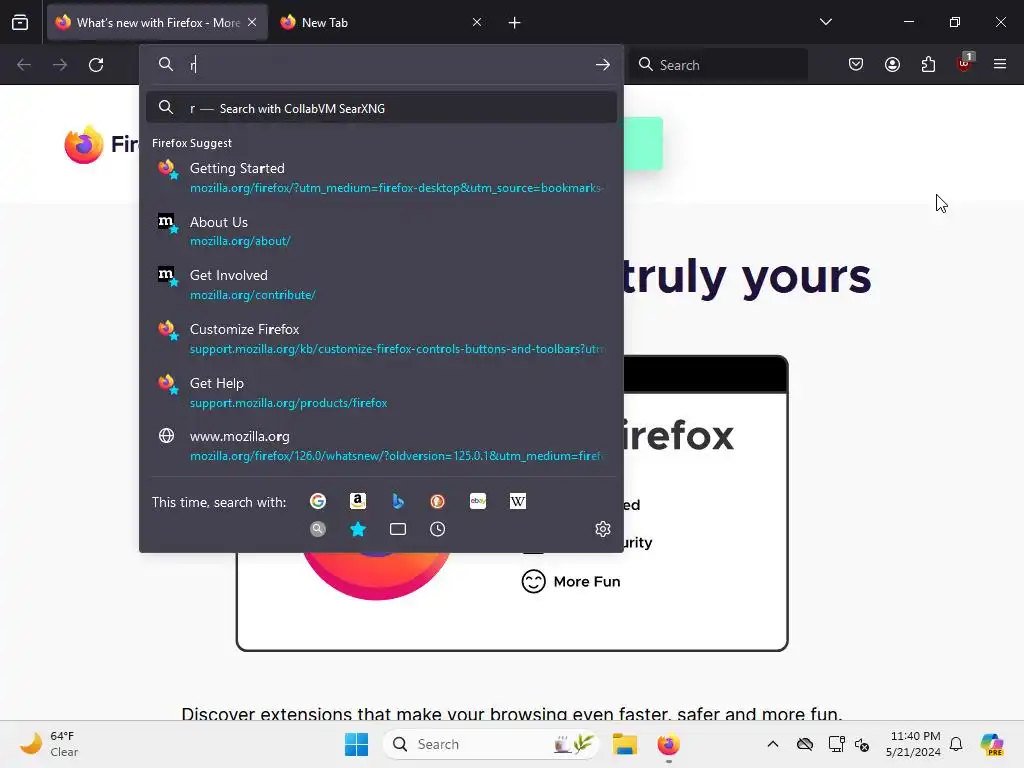The image size is (1024, 768).
Task: Search this time with eBay
Action: coord(477,501)
